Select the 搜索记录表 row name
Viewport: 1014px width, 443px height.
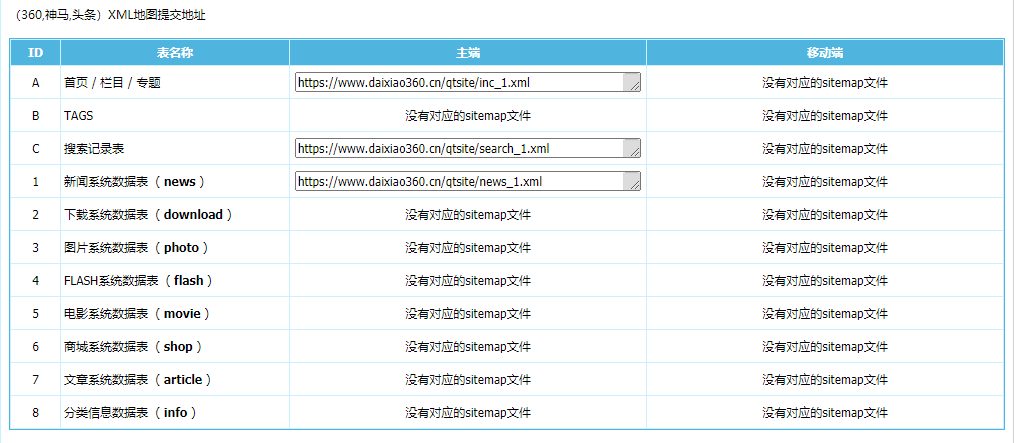click(x=94, y=149)
